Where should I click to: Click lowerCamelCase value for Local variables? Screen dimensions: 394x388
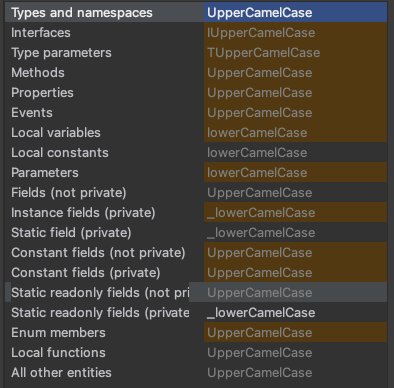click(257, 133)
